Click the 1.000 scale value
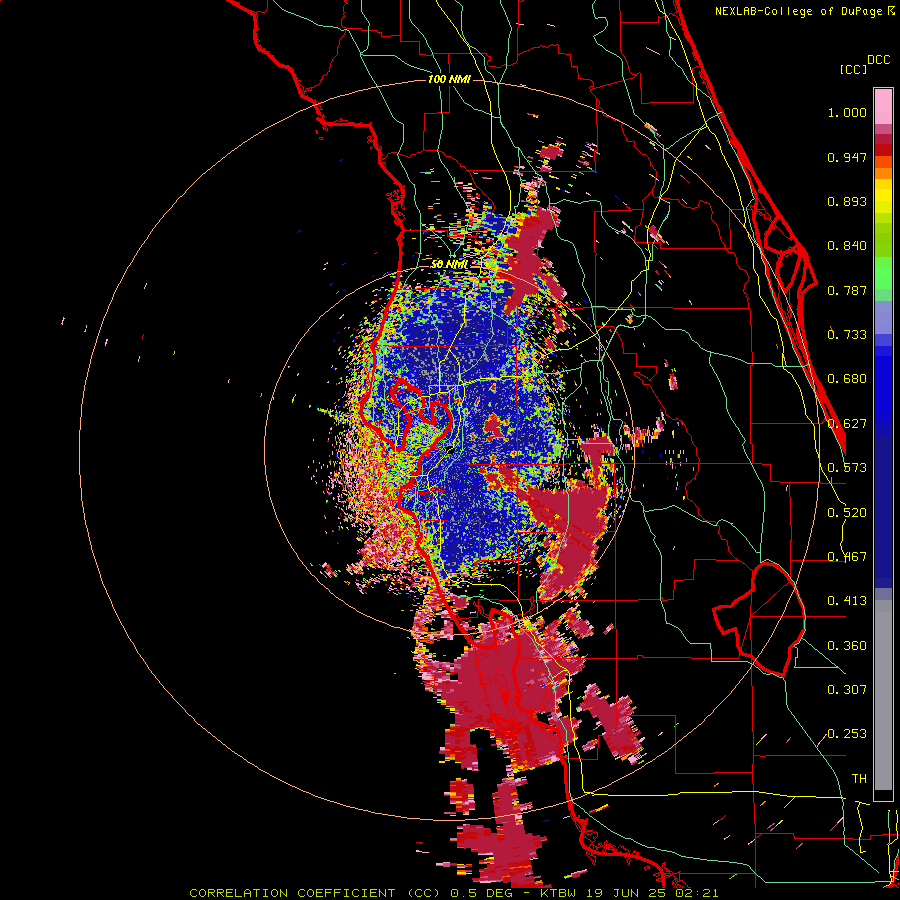Viewport: 900px width, 900px height. point(847,112)
